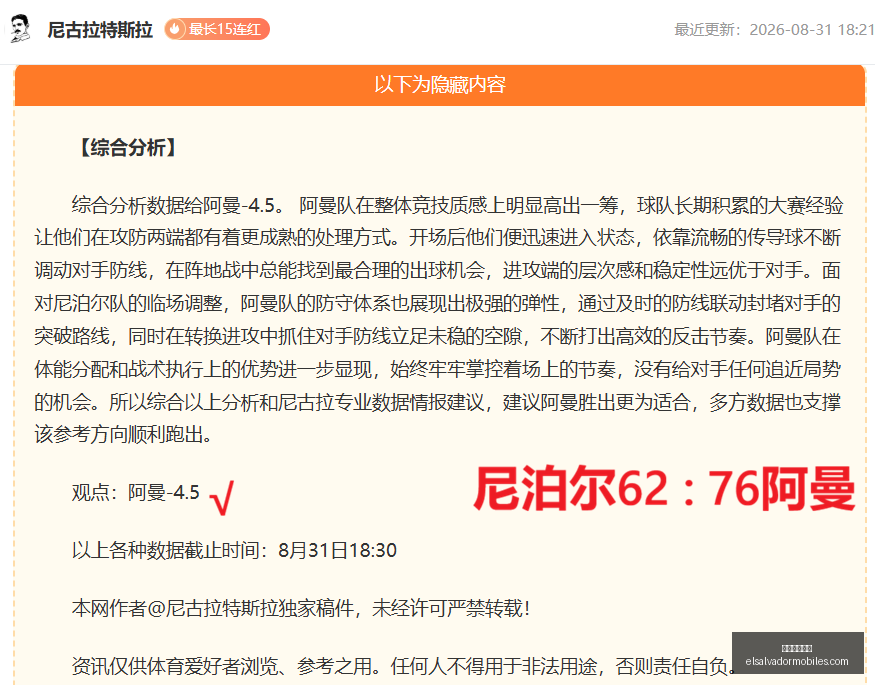Open author name 尼古拉特斯拉 in the header
The height and width of the screenshot is (685, 875).
pos(100,30)
